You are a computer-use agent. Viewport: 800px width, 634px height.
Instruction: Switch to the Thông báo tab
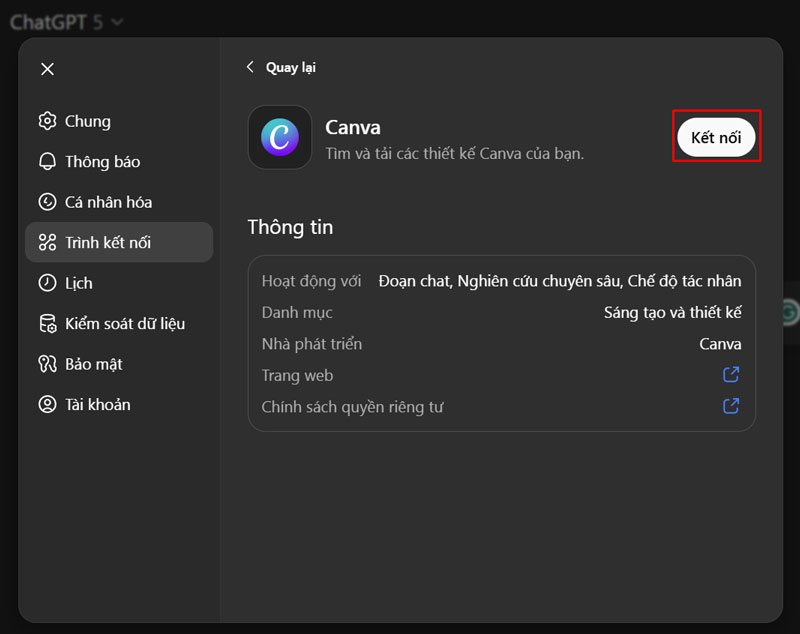click(102, 162)
